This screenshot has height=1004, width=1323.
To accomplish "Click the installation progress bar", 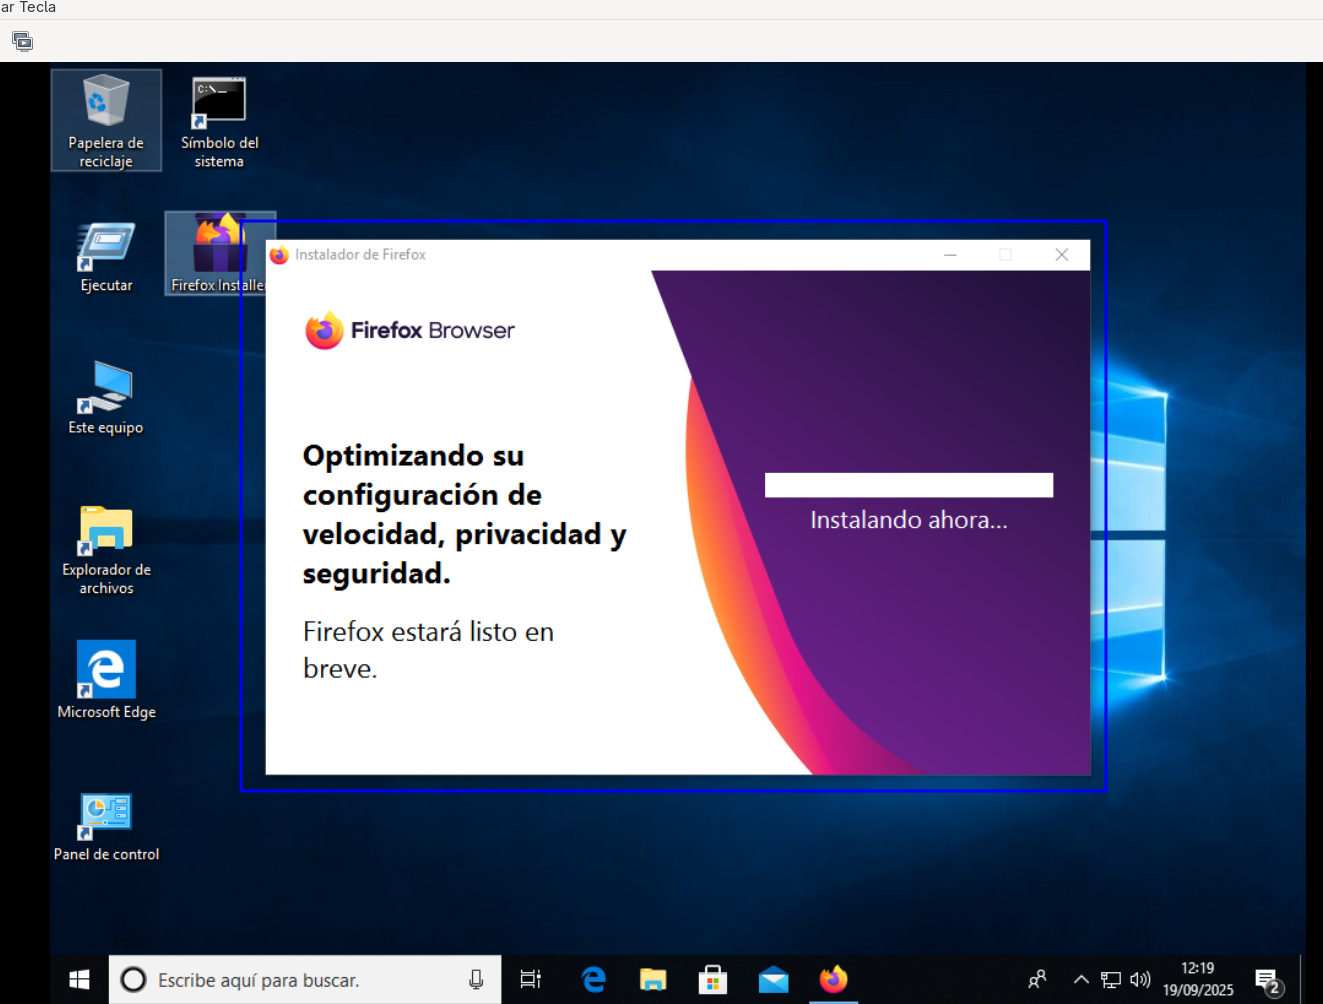I will (x=909, y=485).
